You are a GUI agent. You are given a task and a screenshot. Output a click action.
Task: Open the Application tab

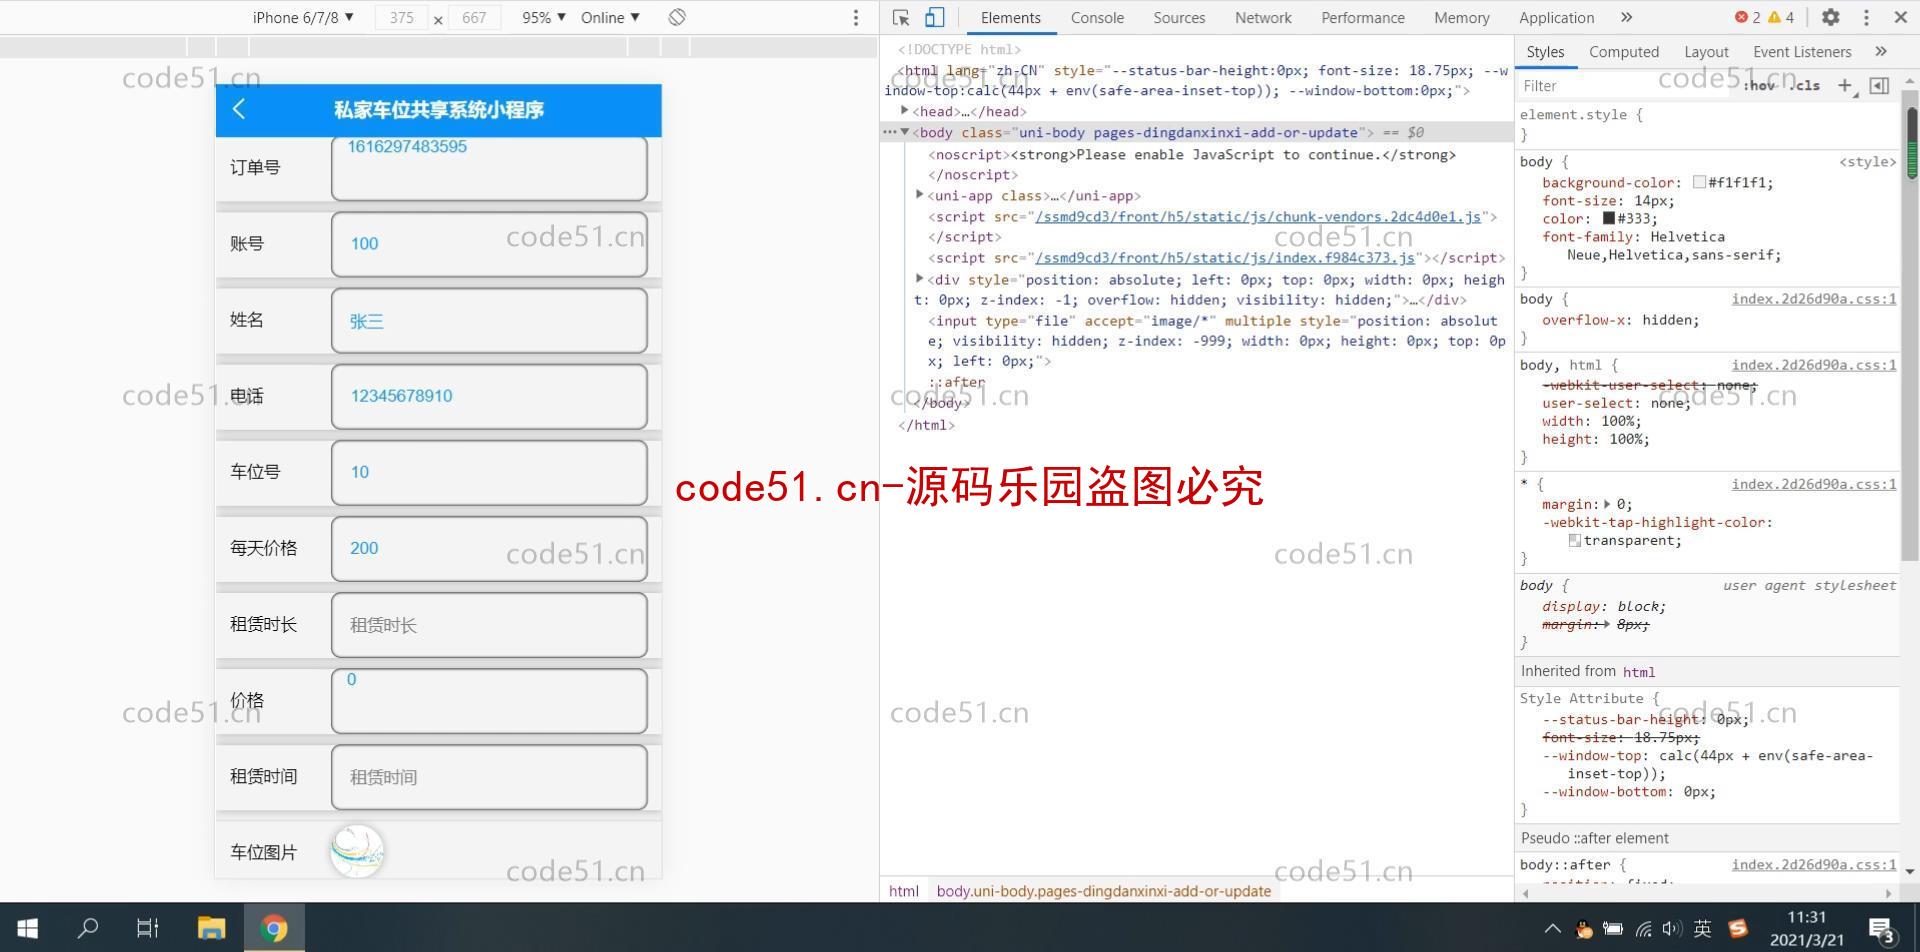[1556, 18]
